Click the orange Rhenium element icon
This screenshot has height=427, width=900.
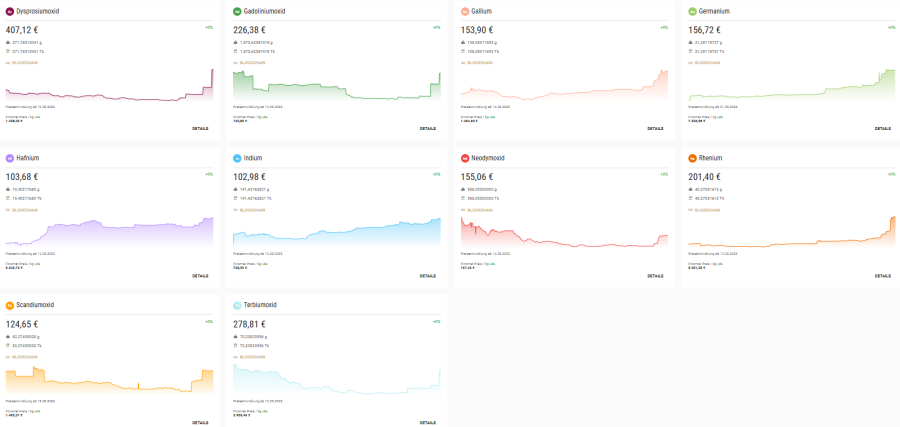coord(693,158)
